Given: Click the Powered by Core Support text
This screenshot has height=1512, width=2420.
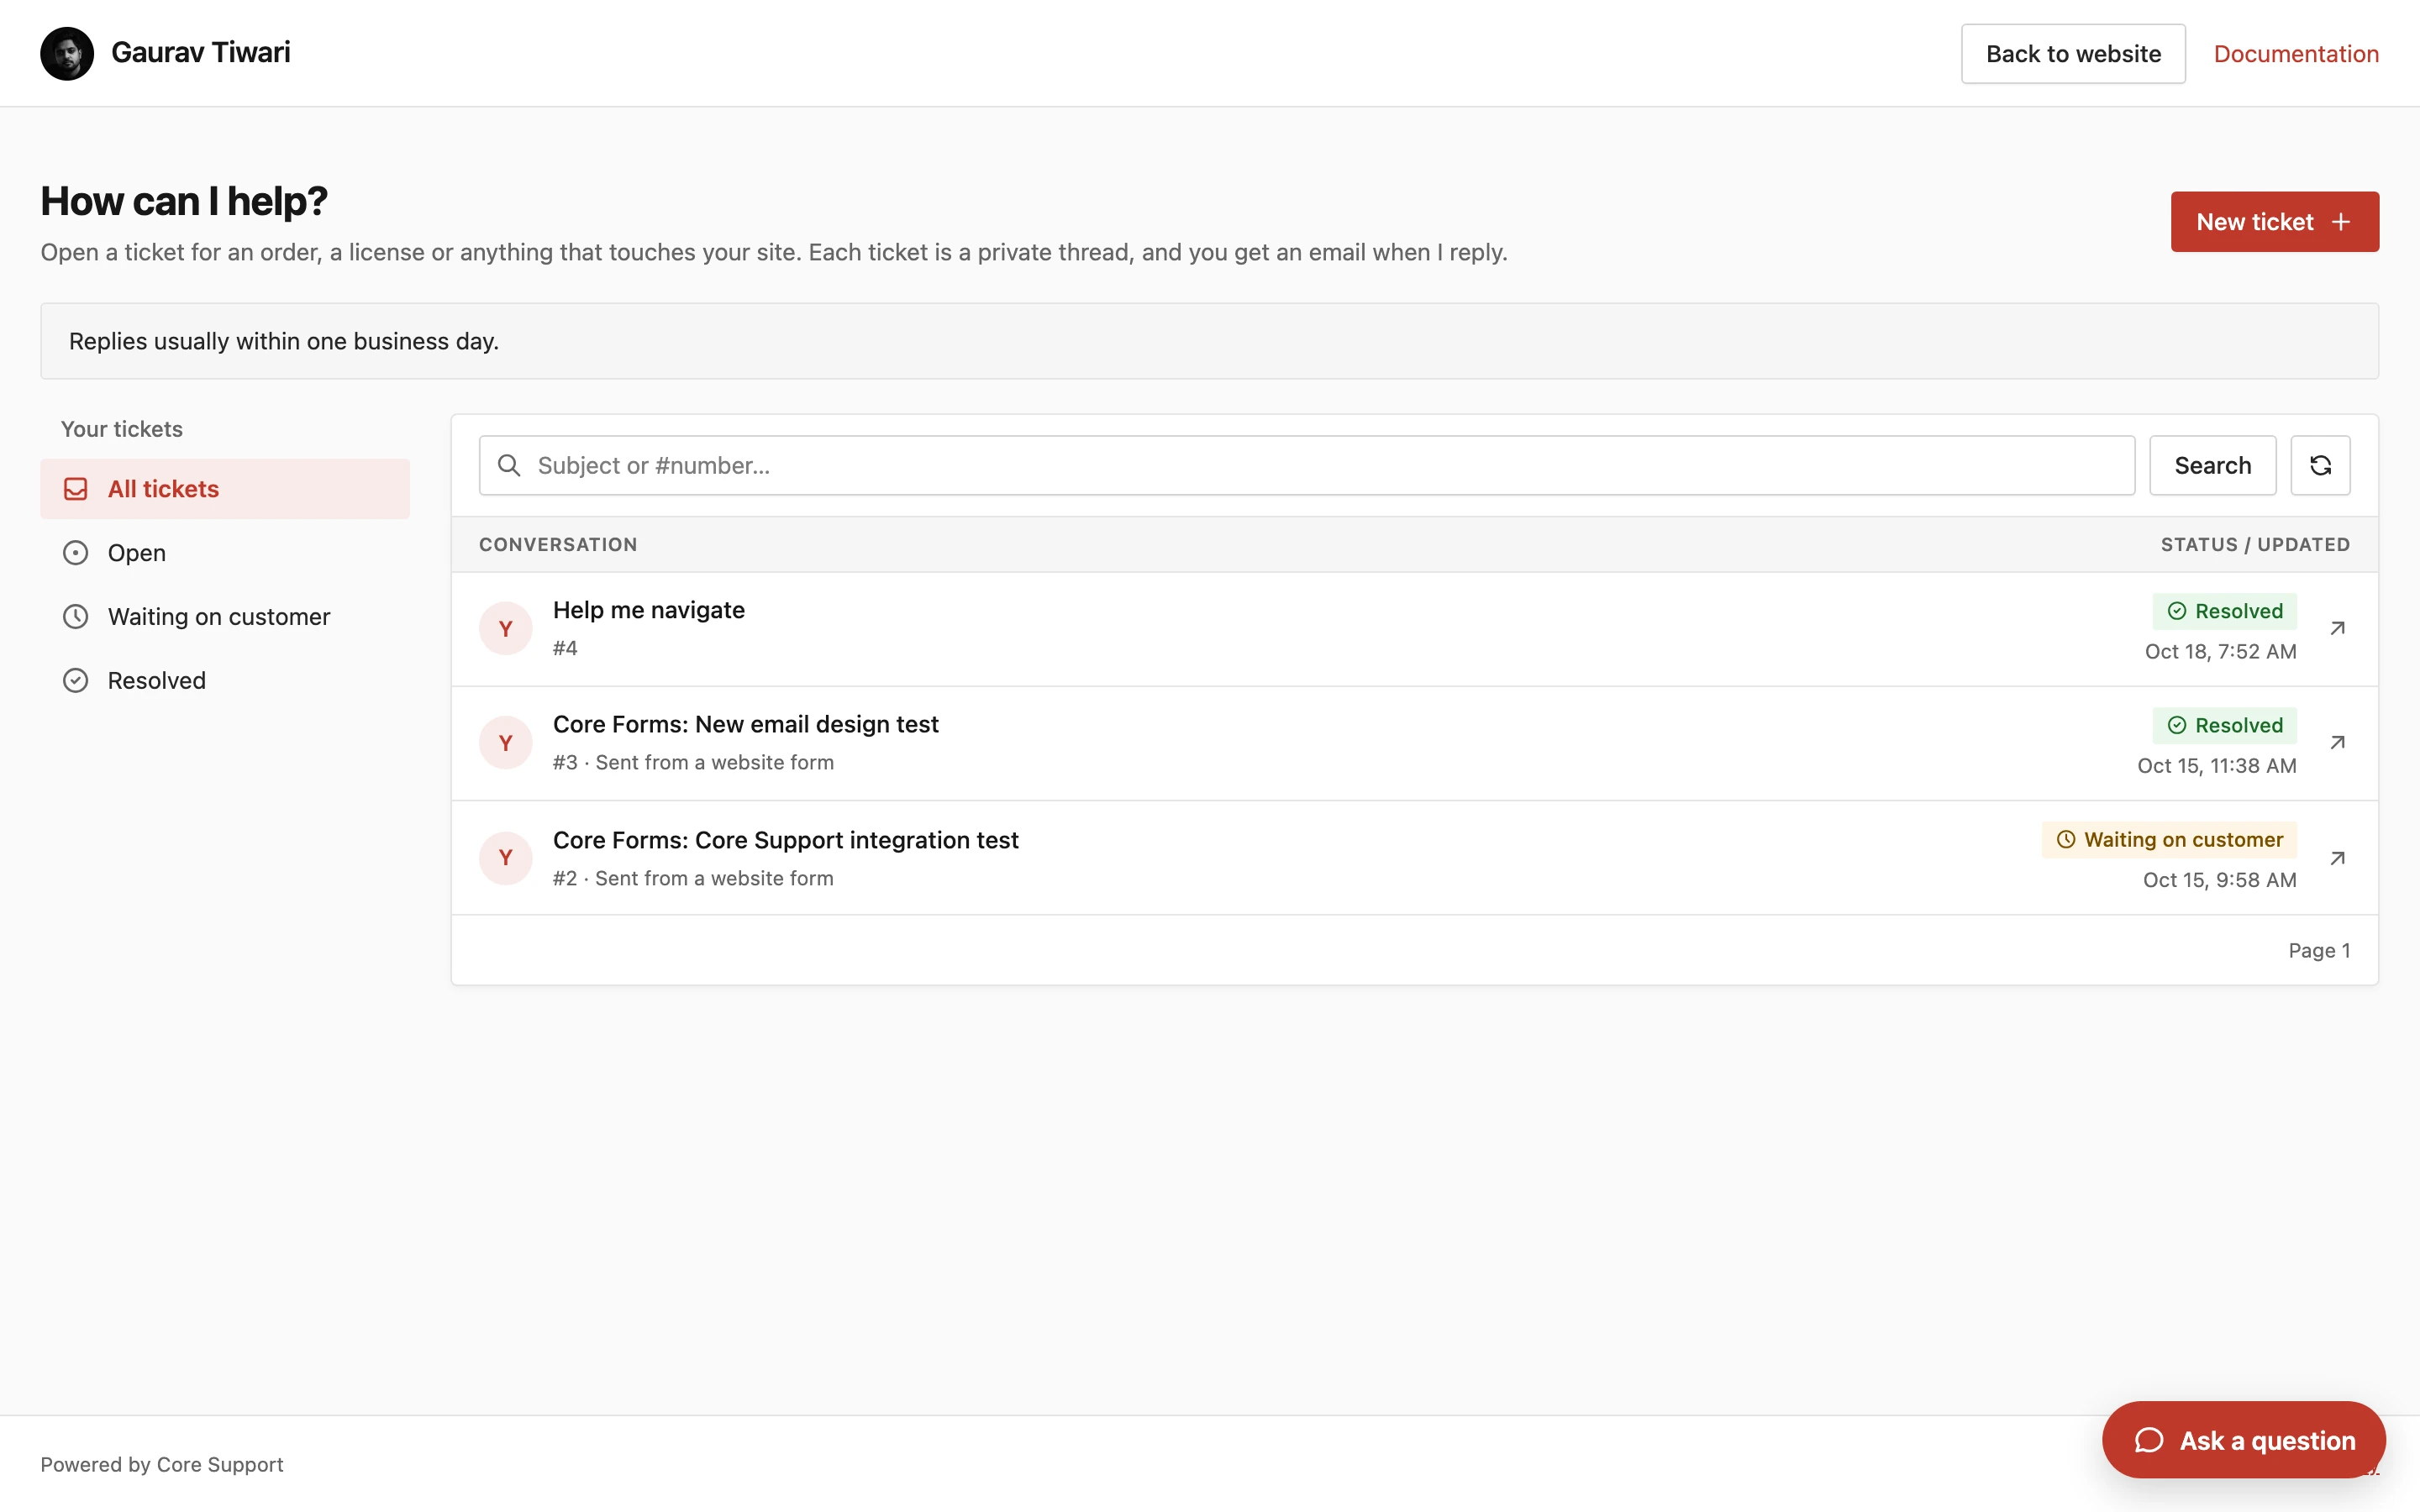Looking at the screenshot, I should [x=162, y=1464].
